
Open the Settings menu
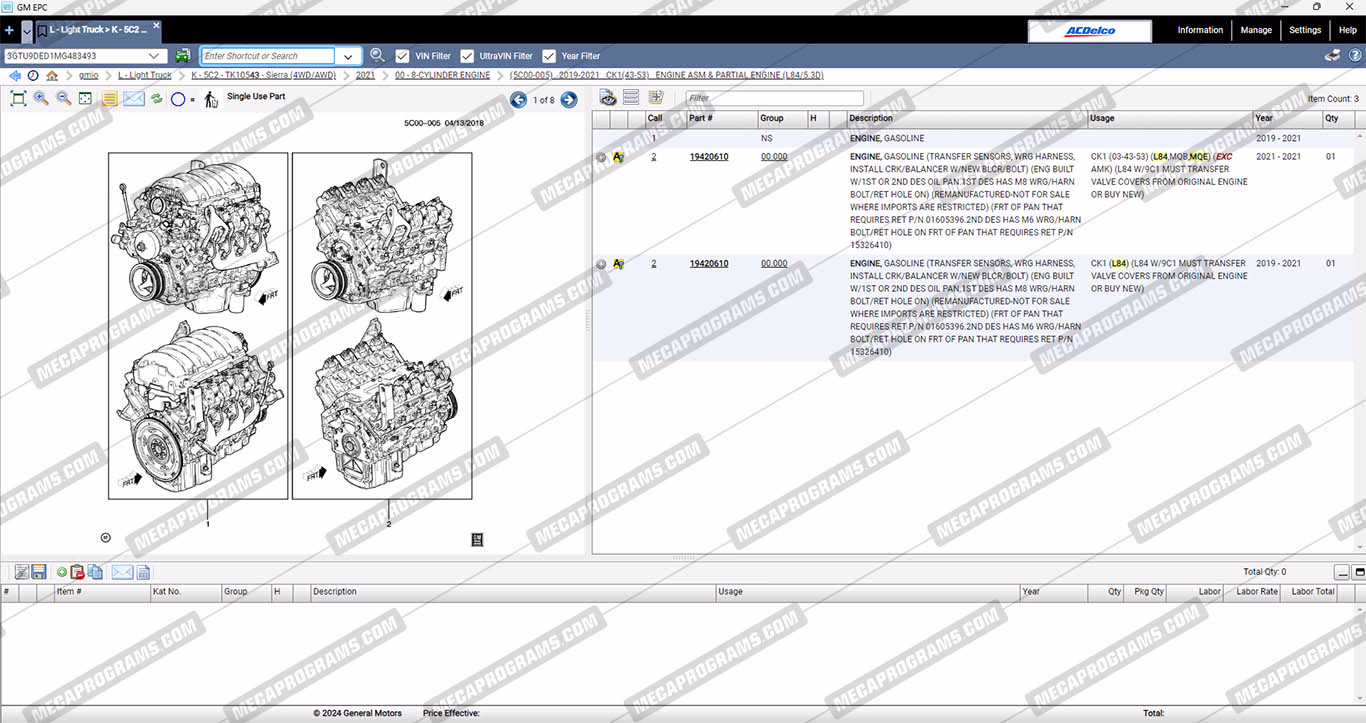coord(1304,30)
